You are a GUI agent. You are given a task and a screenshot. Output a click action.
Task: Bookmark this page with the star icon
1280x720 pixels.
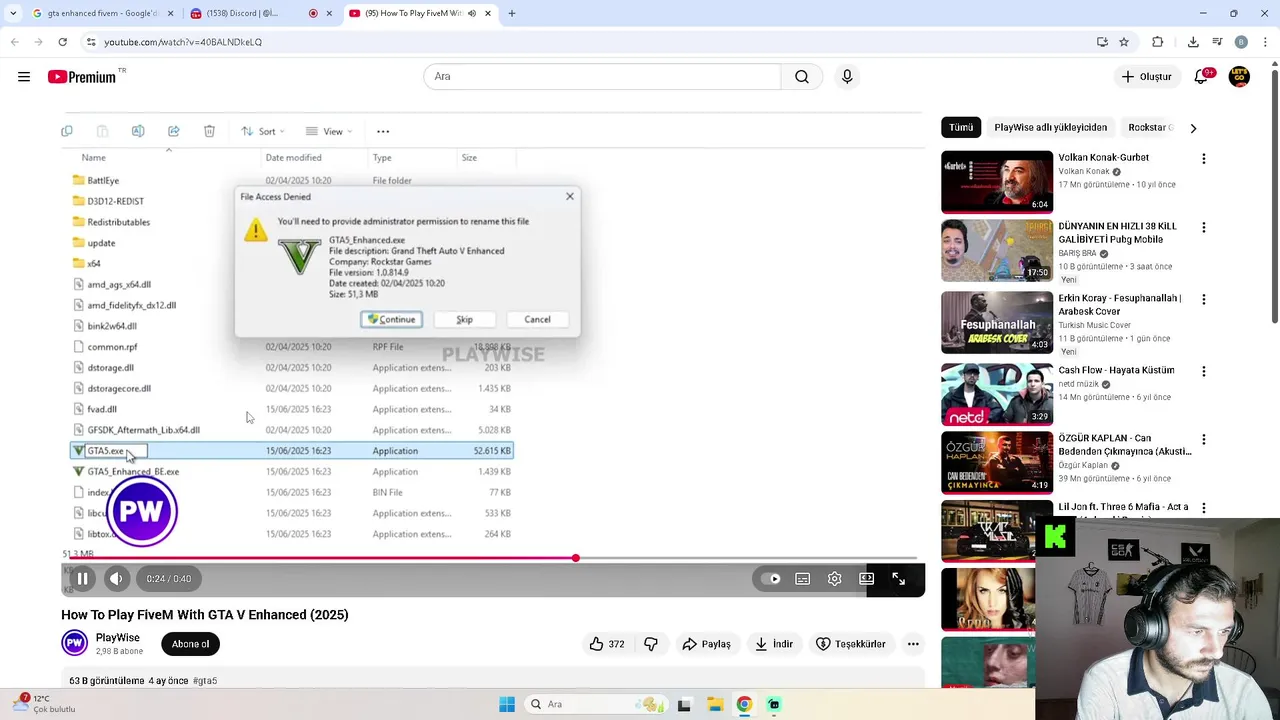1124,42
